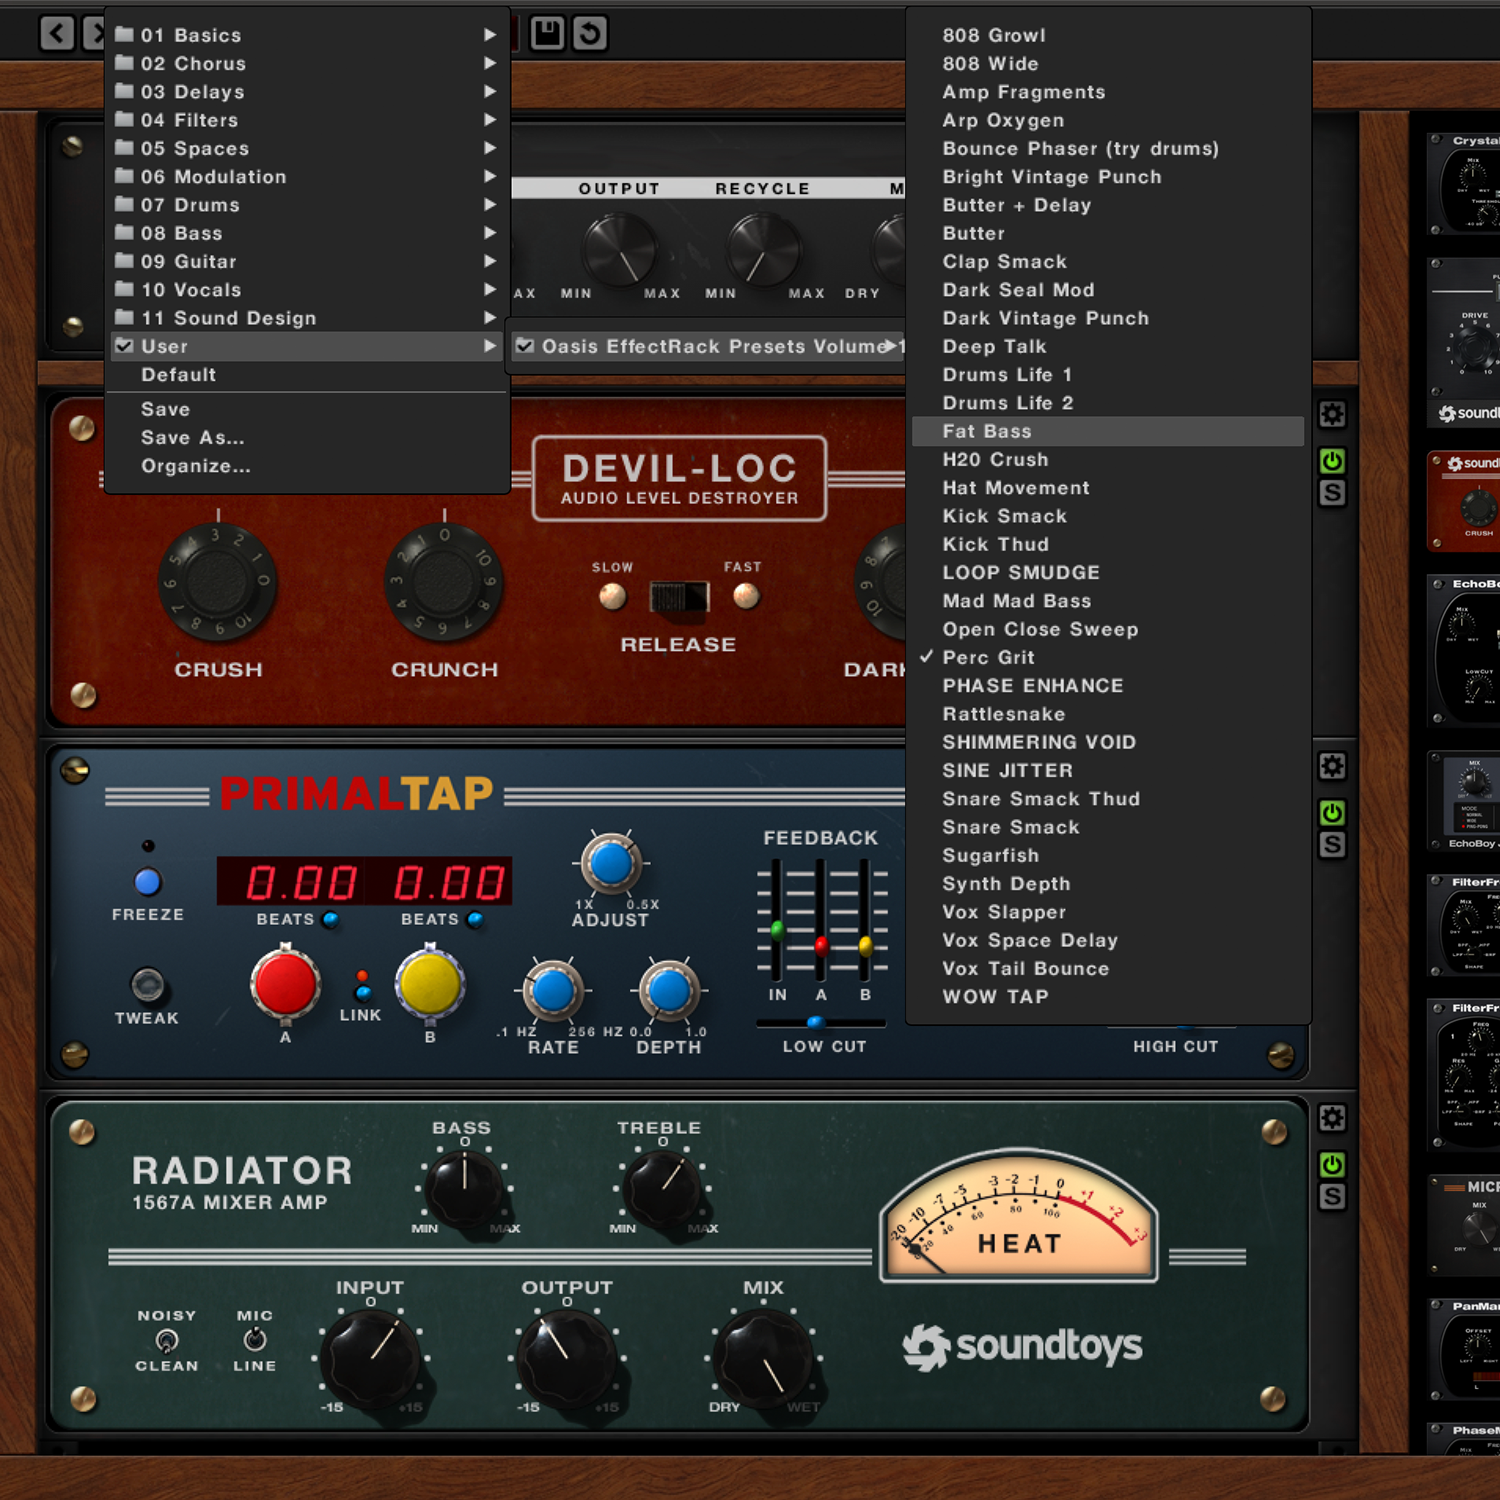This screenshot has width=1500, height=1500.
Task: Solo the Radiator module with S button
Action: point(1331,1197)
